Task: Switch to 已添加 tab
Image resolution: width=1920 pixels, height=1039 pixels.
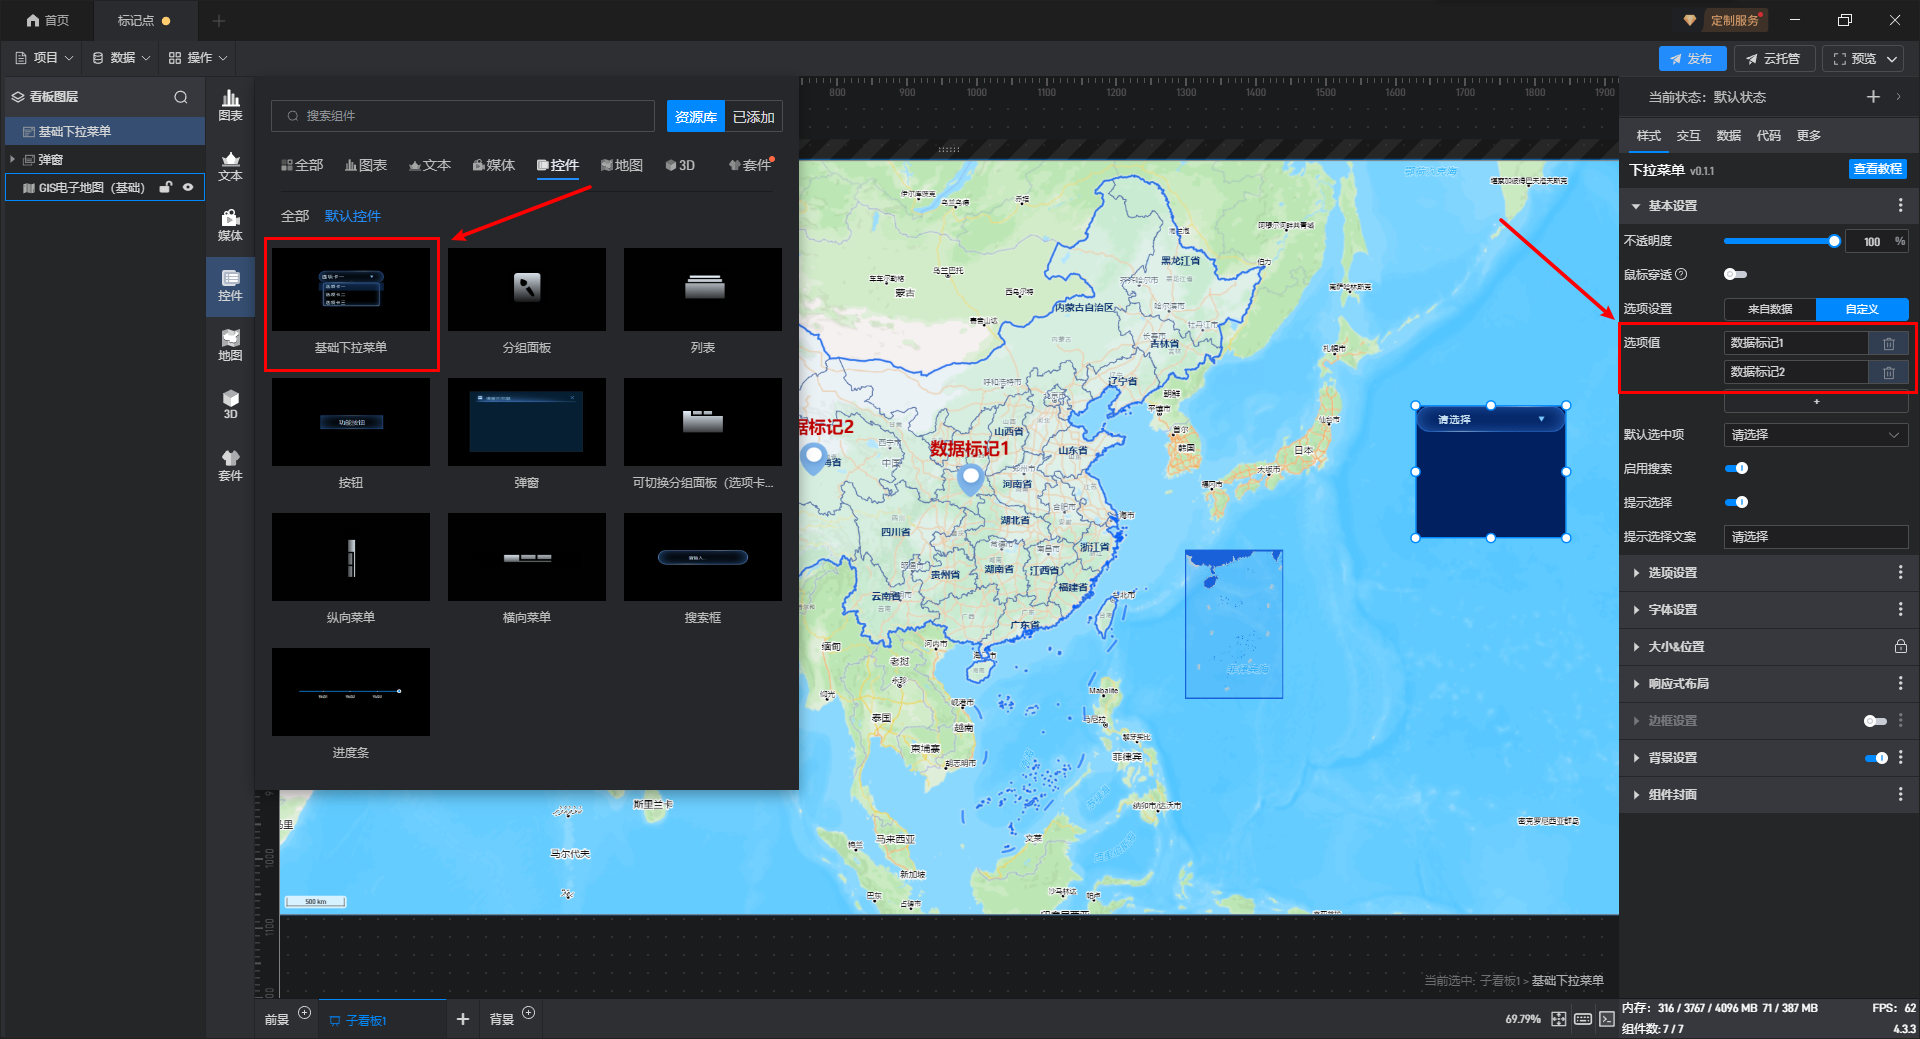Action: click(753, 116)
